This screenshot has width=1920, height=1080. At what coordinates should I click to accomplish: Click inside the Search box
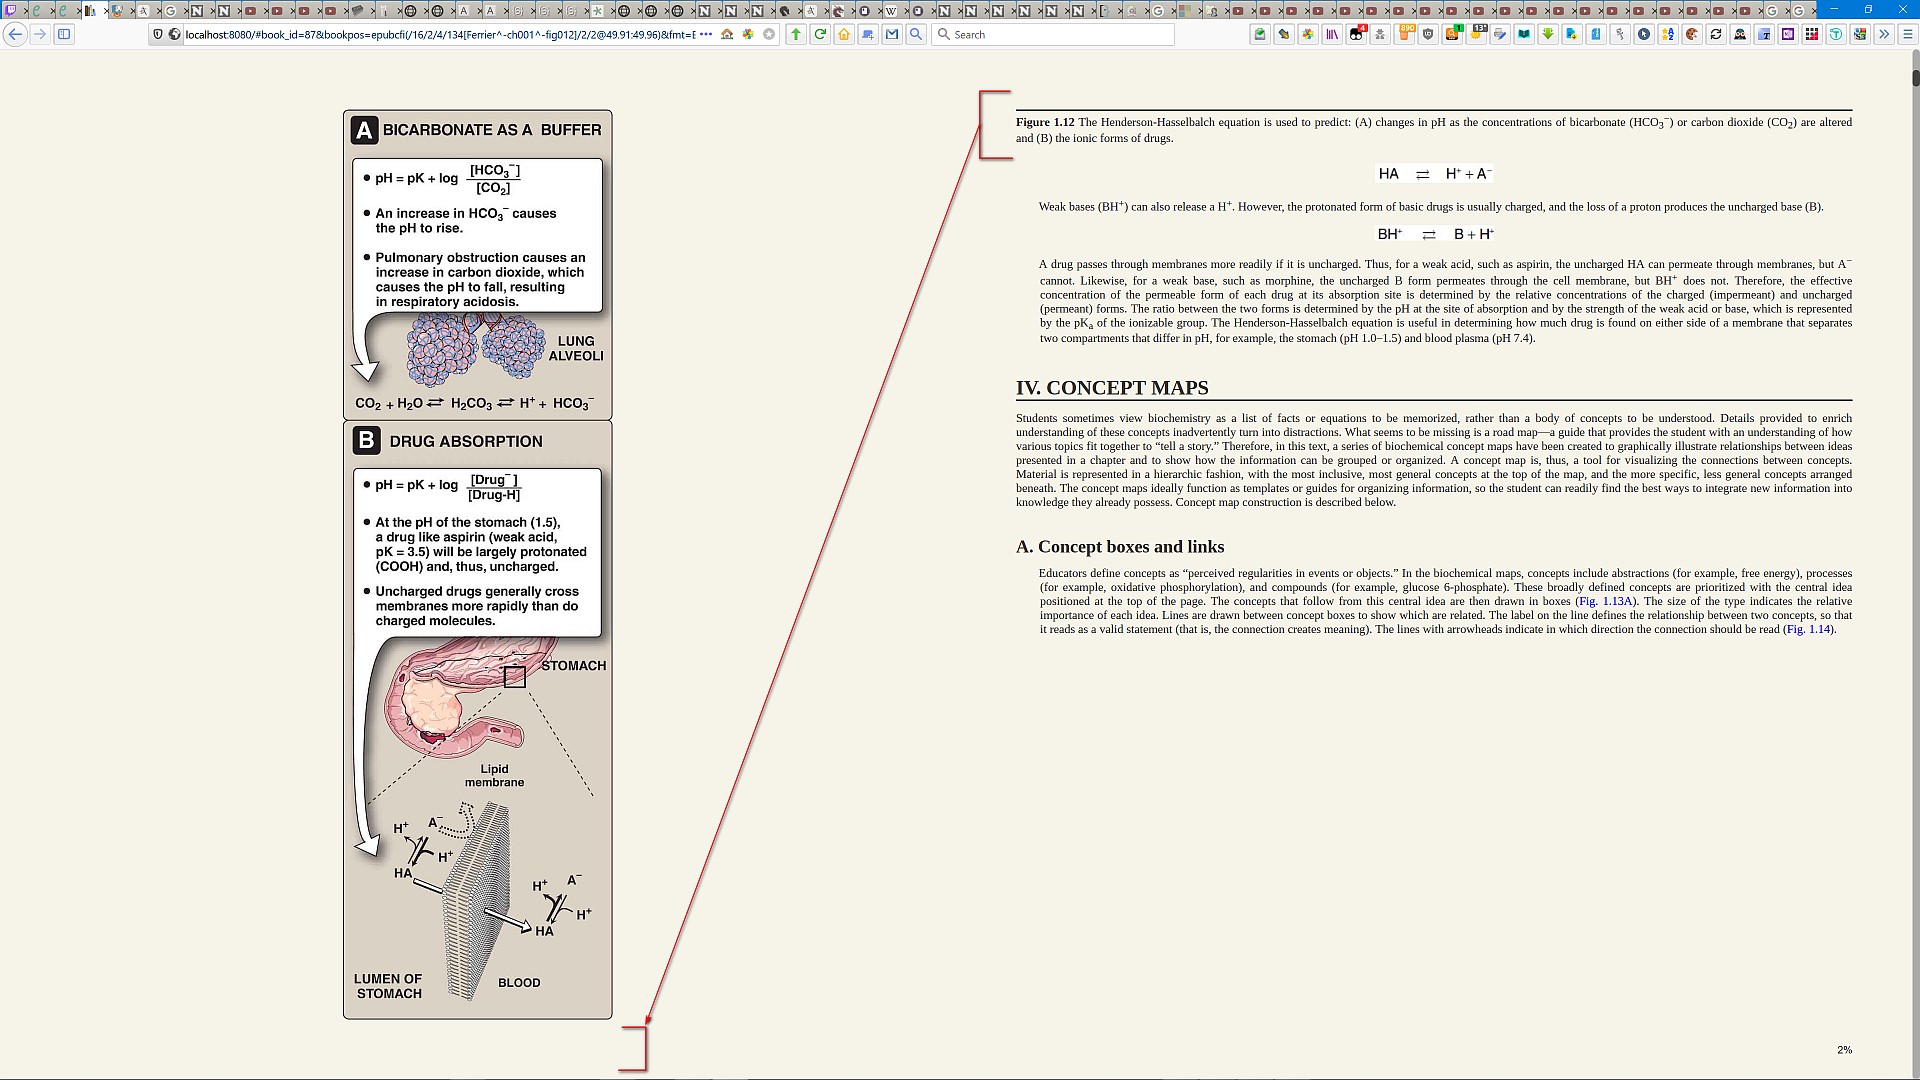(1060, 34)
